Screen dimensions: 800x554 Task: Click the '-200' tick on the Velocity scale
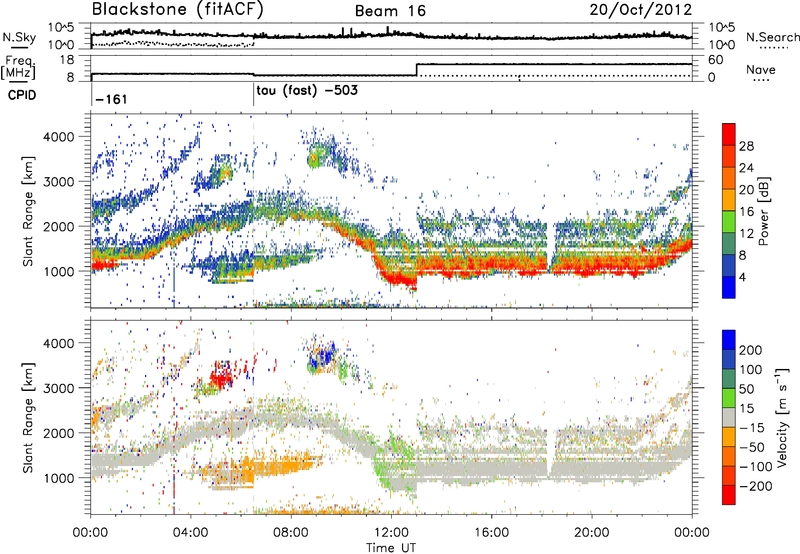point(756,486)
